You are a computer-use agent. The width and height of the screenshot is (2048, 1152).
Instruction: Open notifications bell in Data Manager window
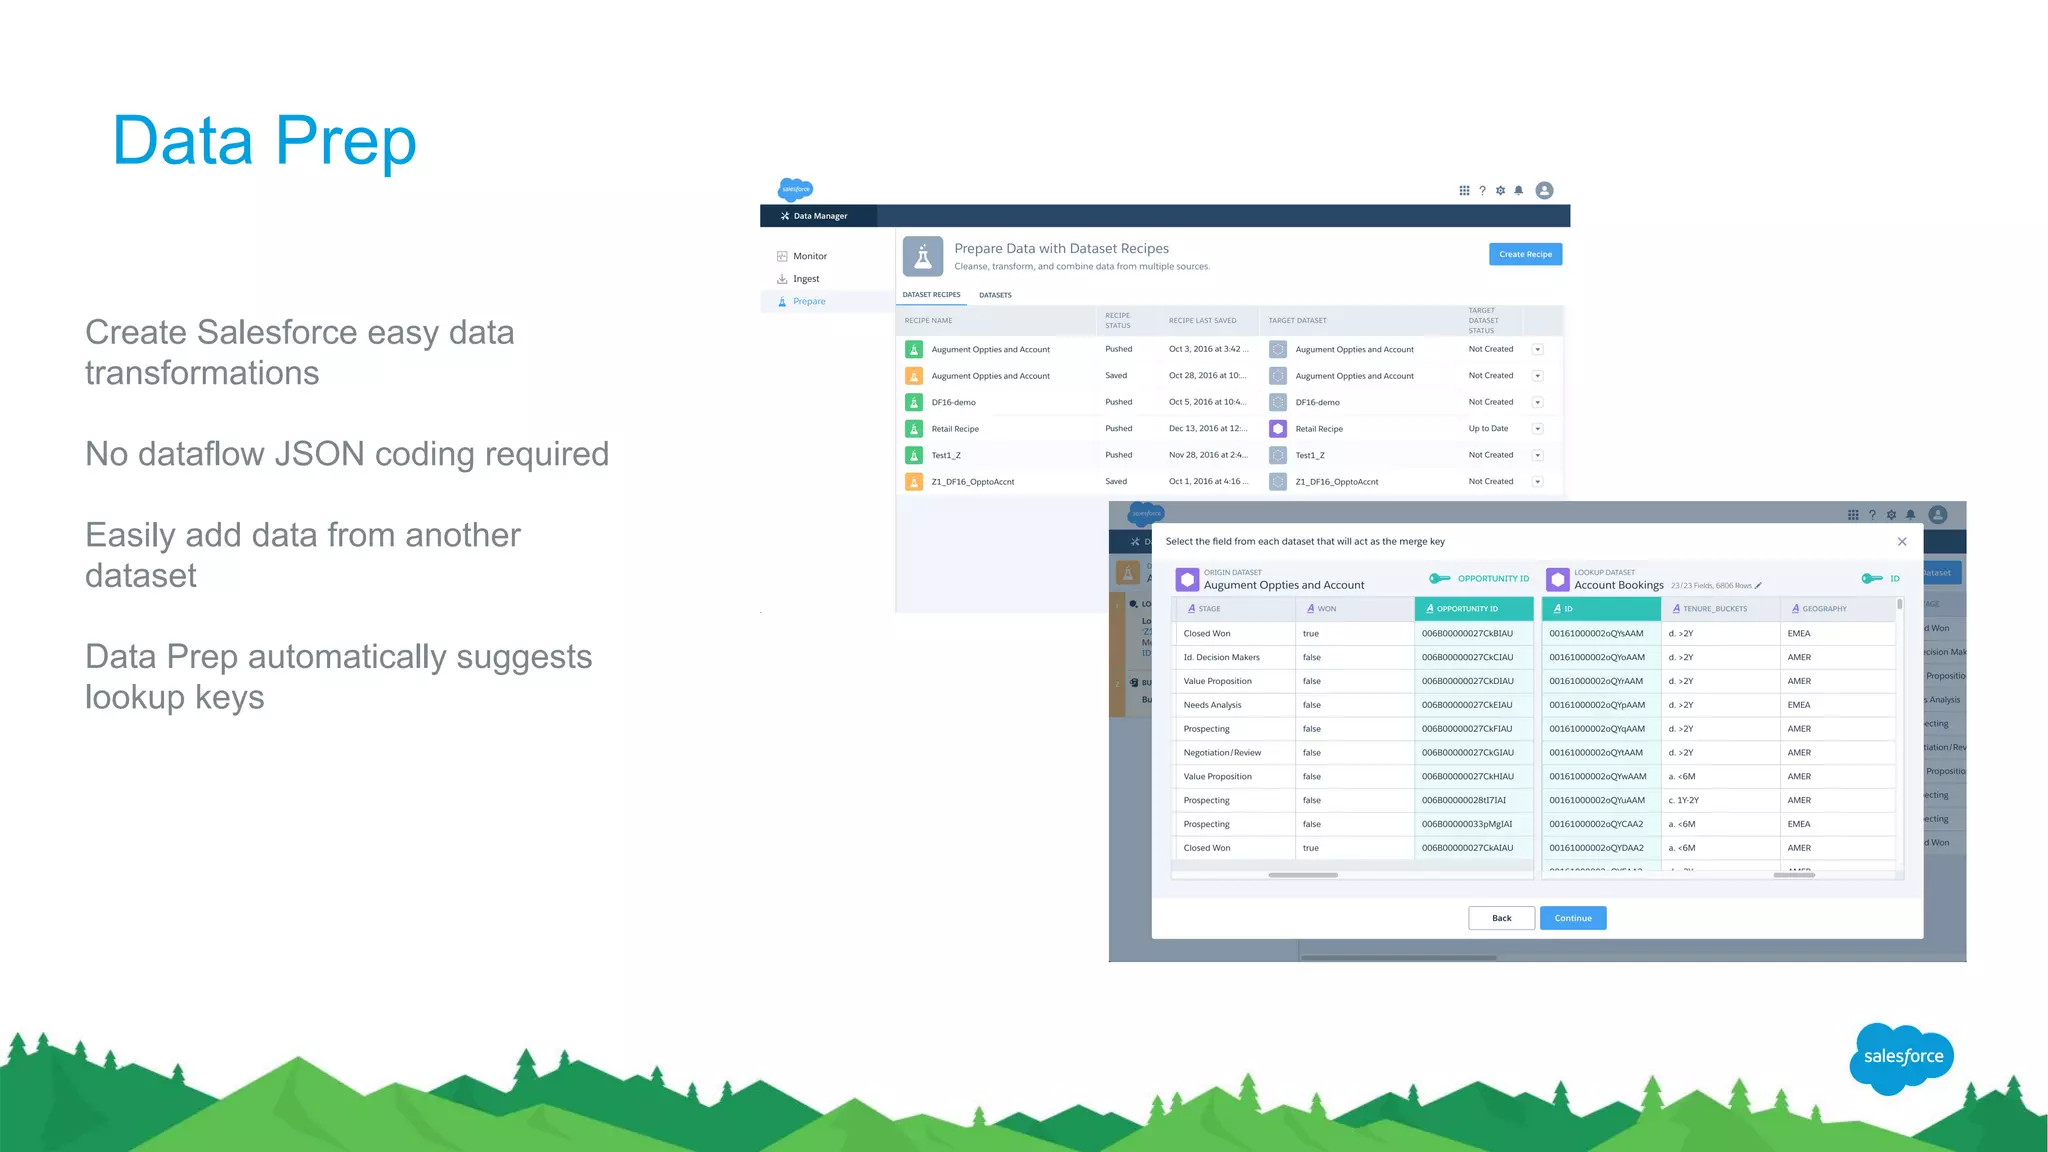(x=1518, y=190)
